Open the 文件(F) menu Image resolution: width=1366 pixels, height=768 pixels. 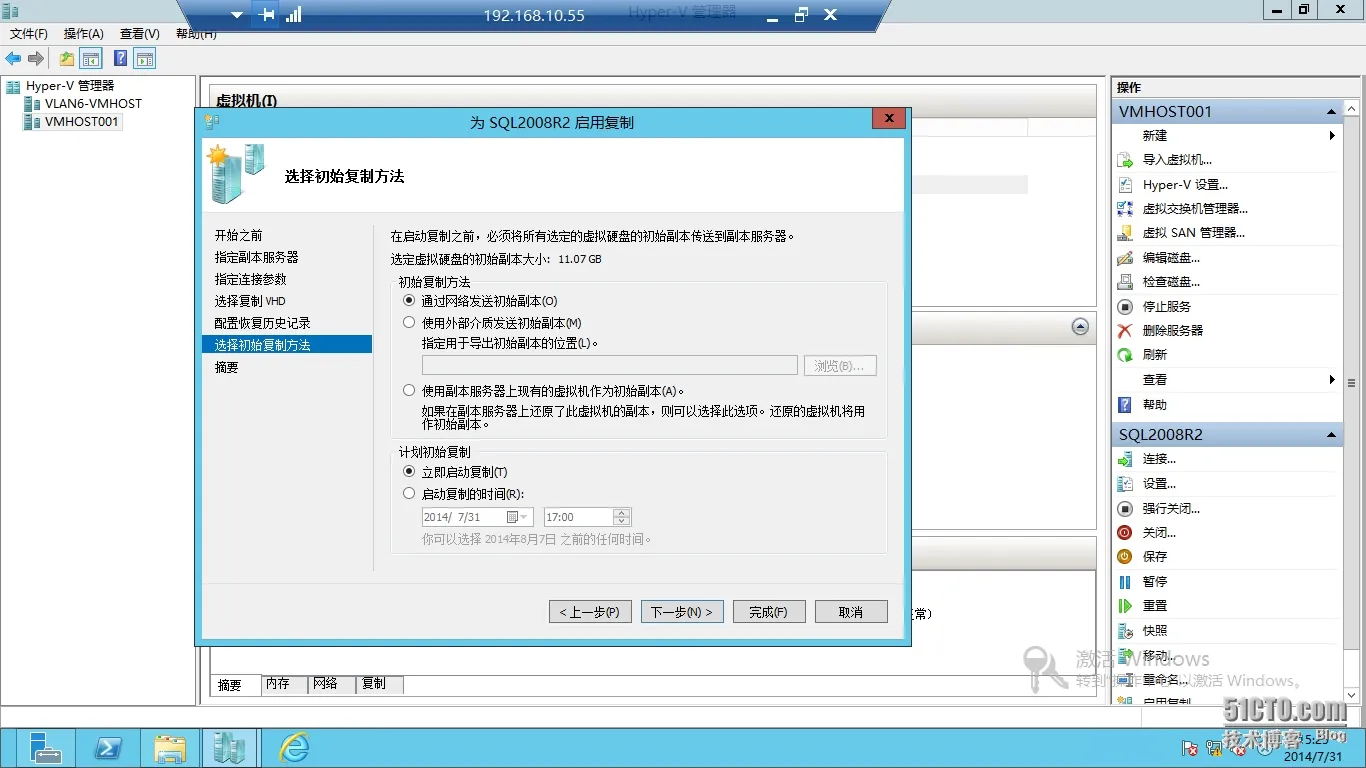coord(29,34)
